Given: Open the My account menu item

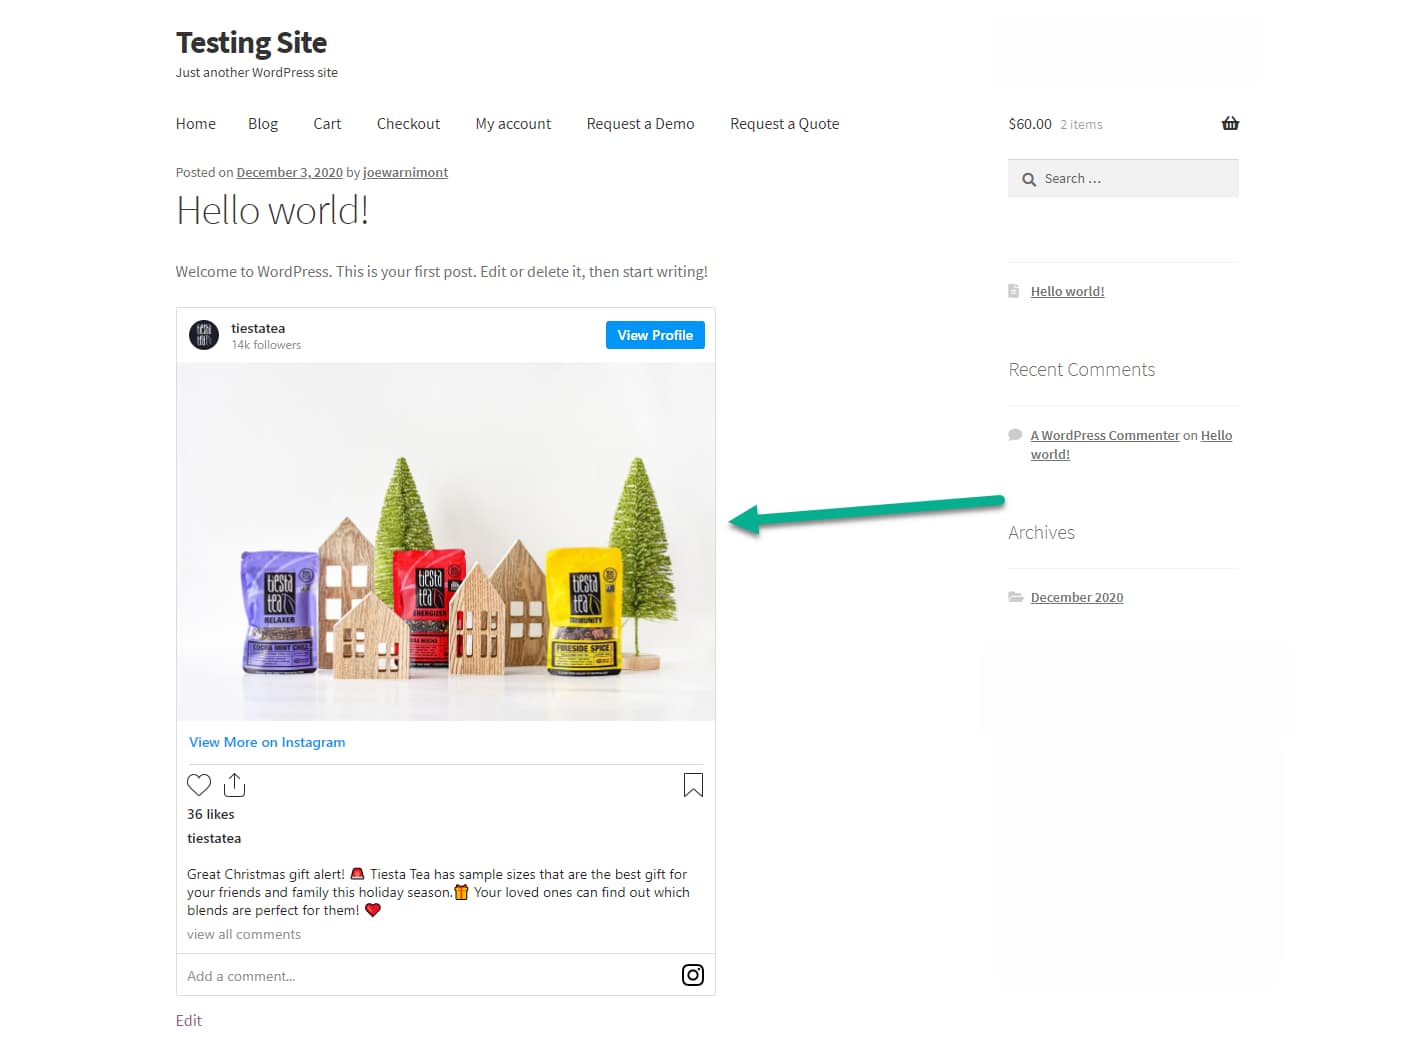Looking at the screenshot, I should 513,123.
